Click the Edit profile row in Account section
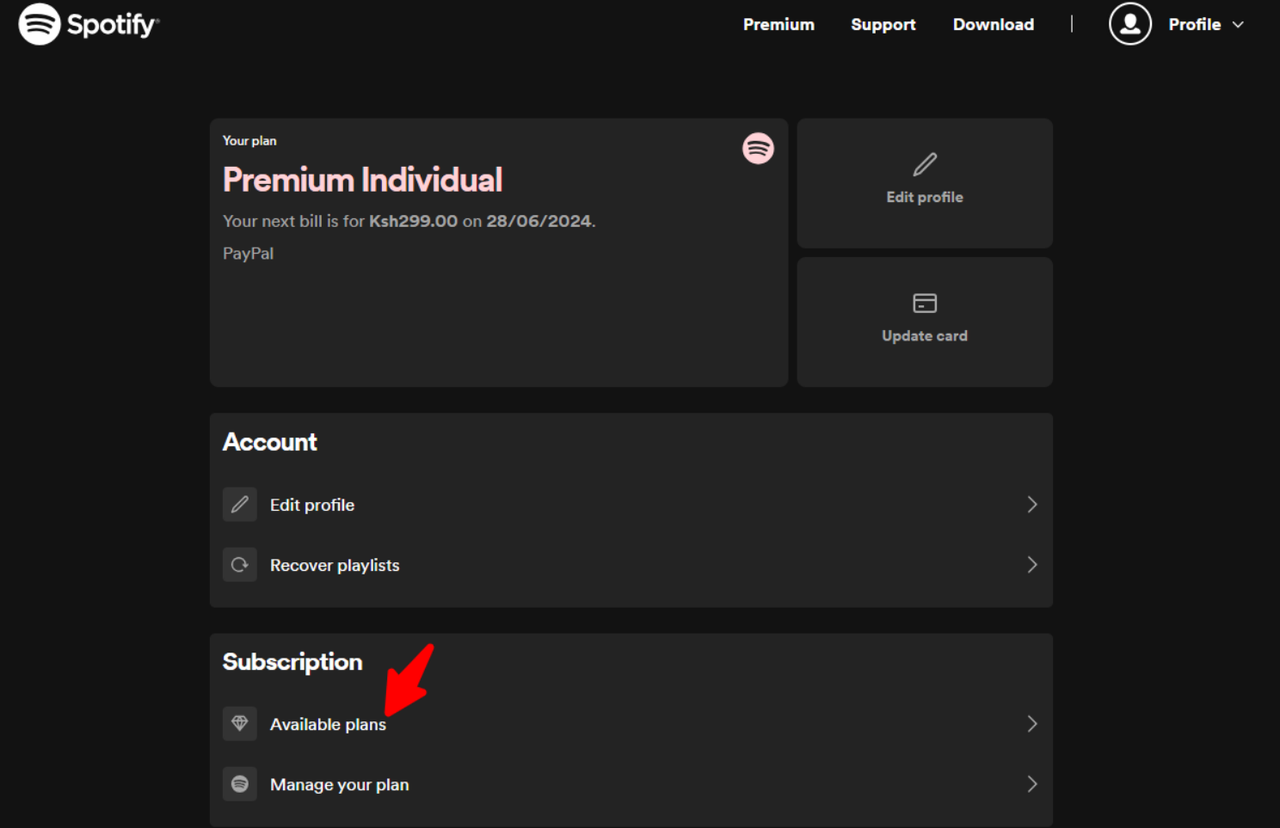The height and width of the screenshot is (828, 1280). pyautogui.click(x=312, y=504)
